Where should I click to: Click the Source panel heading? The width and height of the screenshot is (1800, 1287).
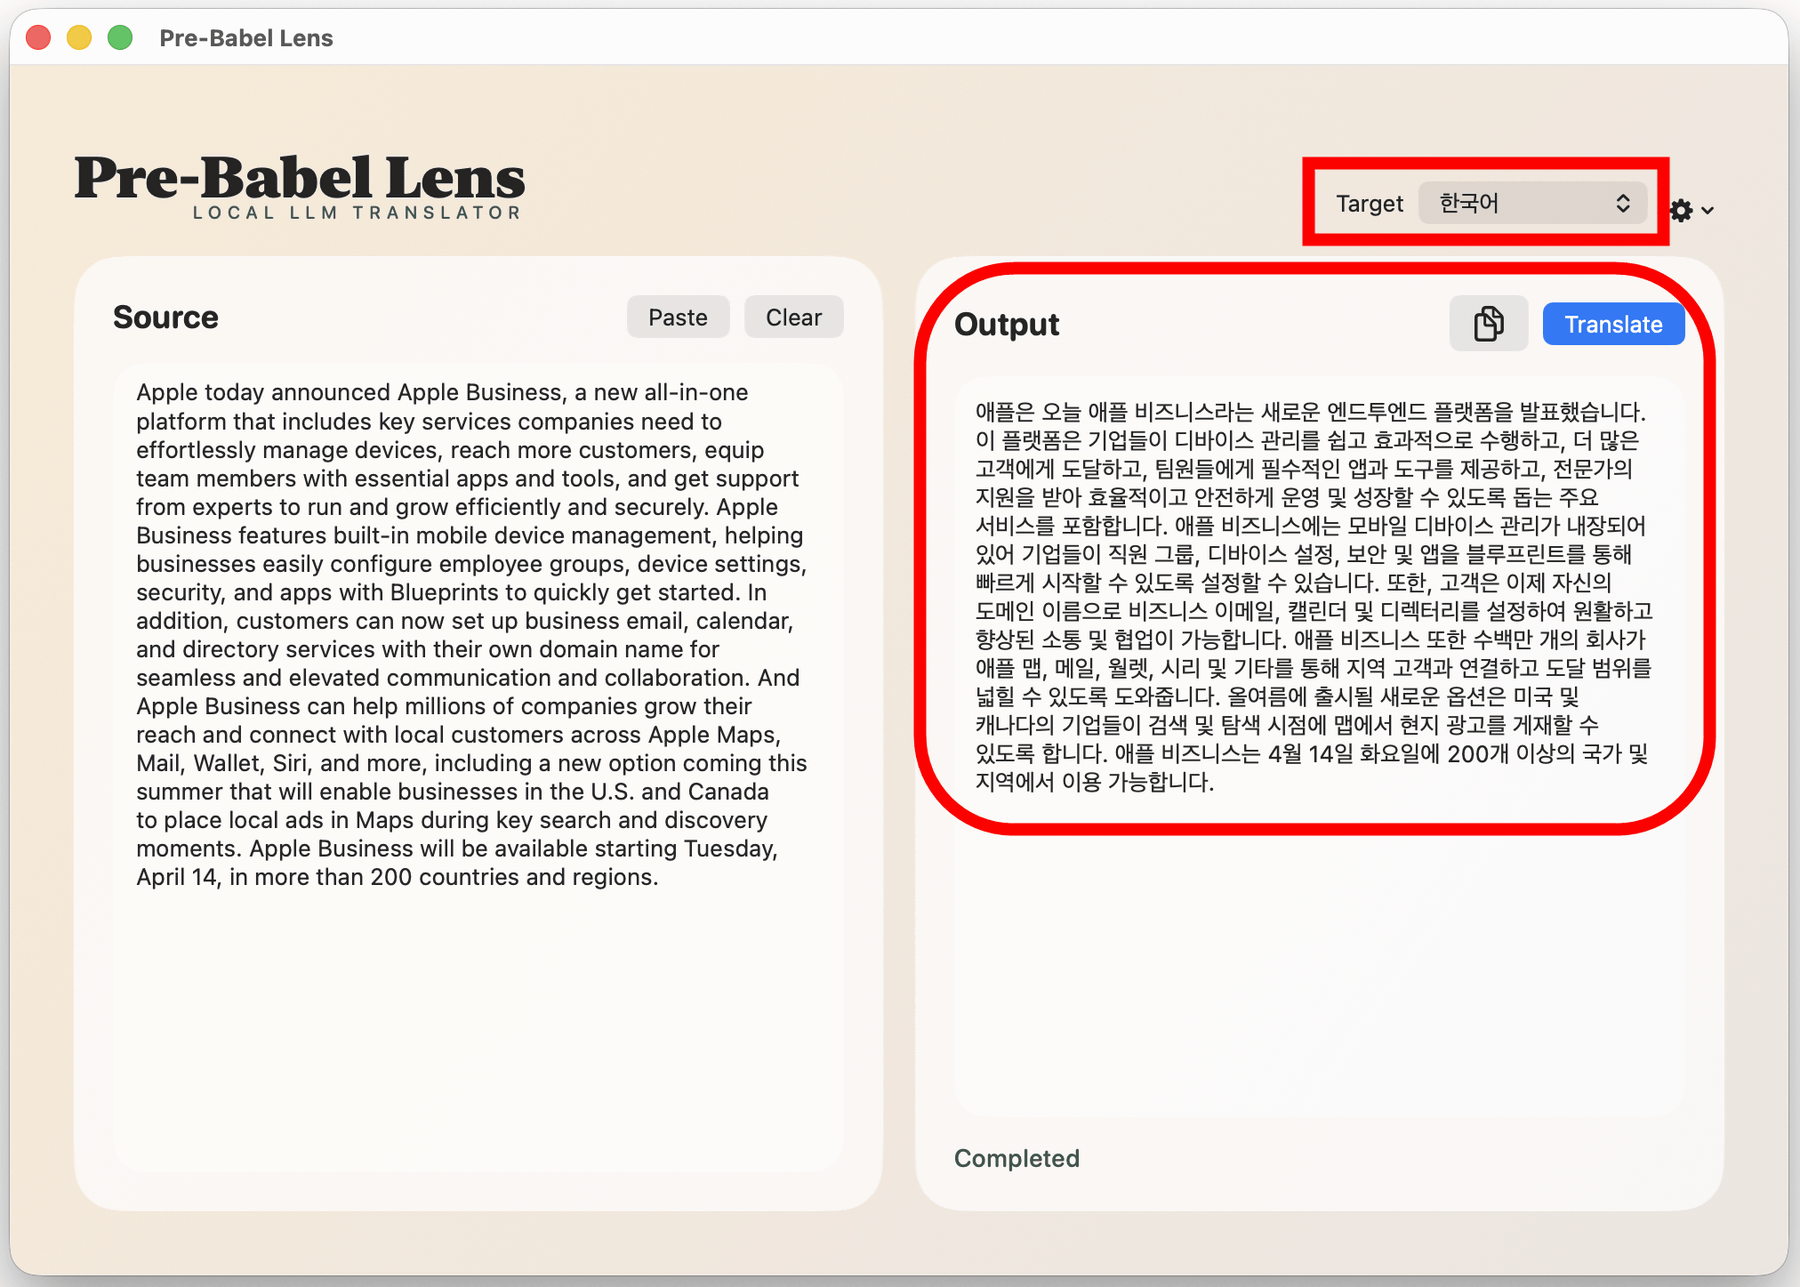tap(166, 317)
